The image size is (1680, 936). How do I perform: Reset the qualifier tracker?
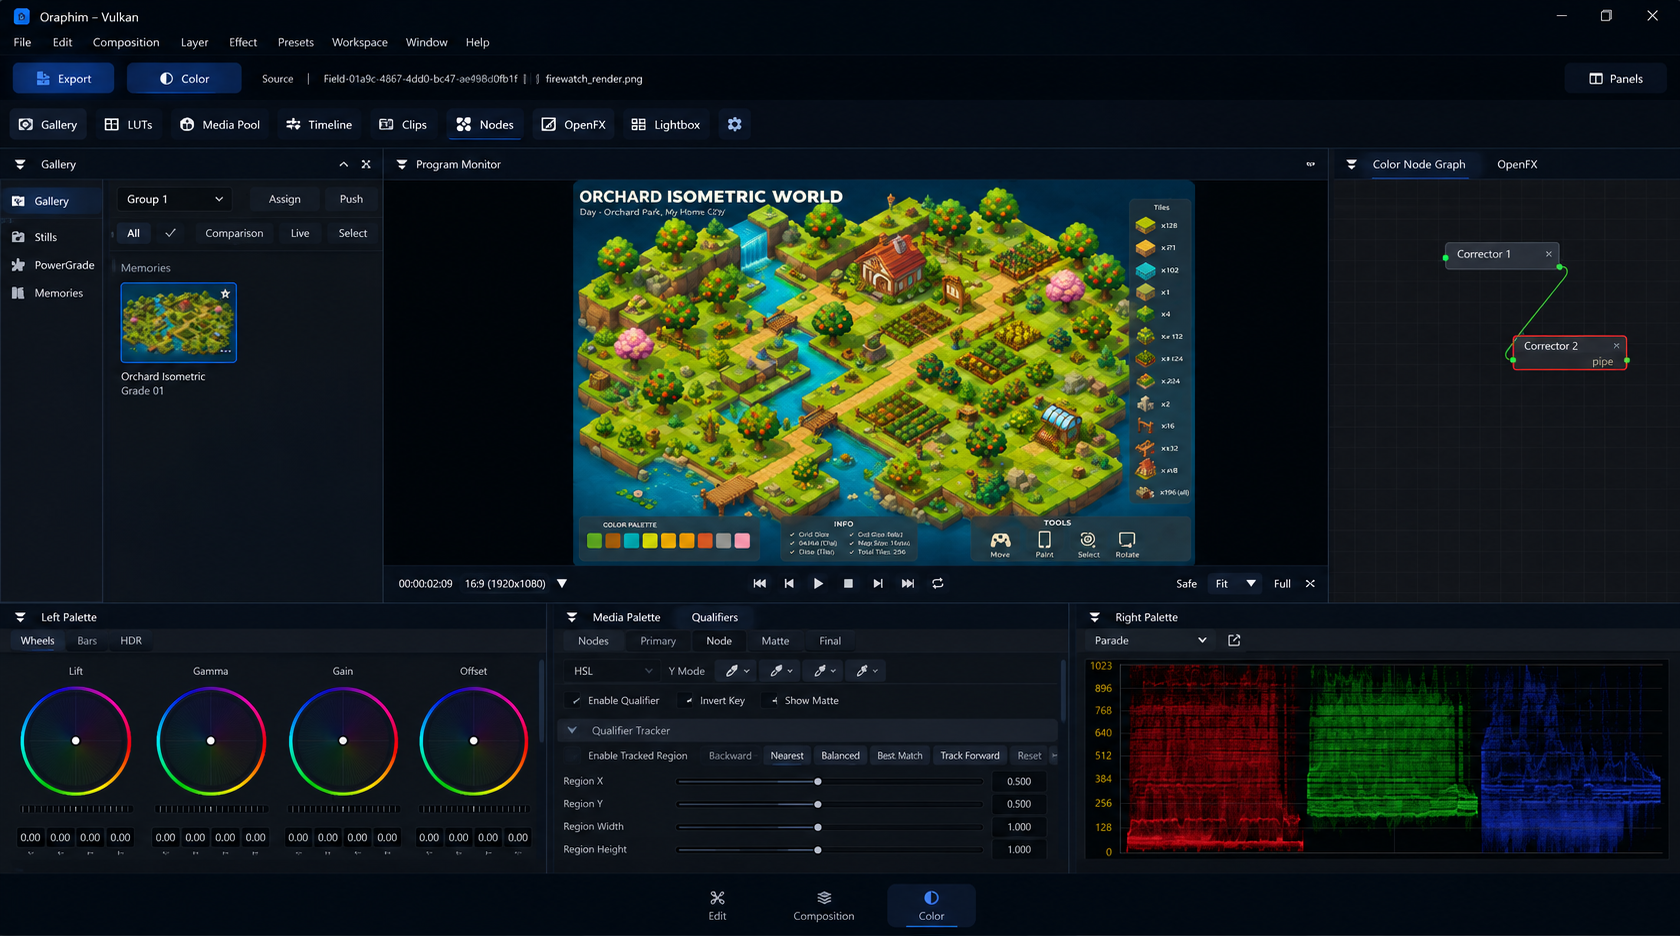[1029, 756]
